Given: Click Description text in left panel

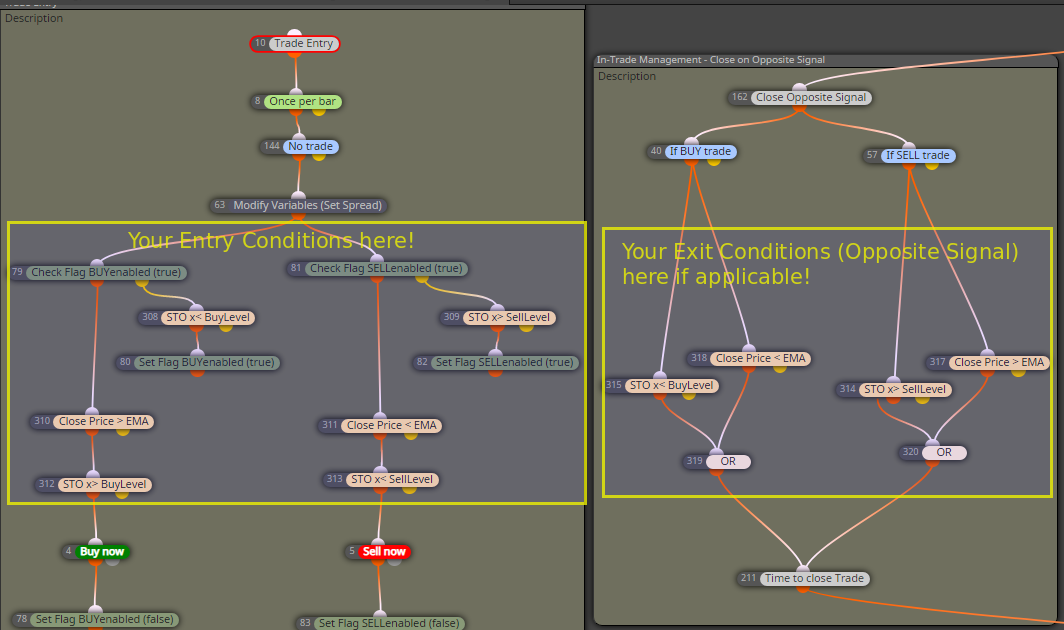Looking at the screenshot, I should 34,18.
